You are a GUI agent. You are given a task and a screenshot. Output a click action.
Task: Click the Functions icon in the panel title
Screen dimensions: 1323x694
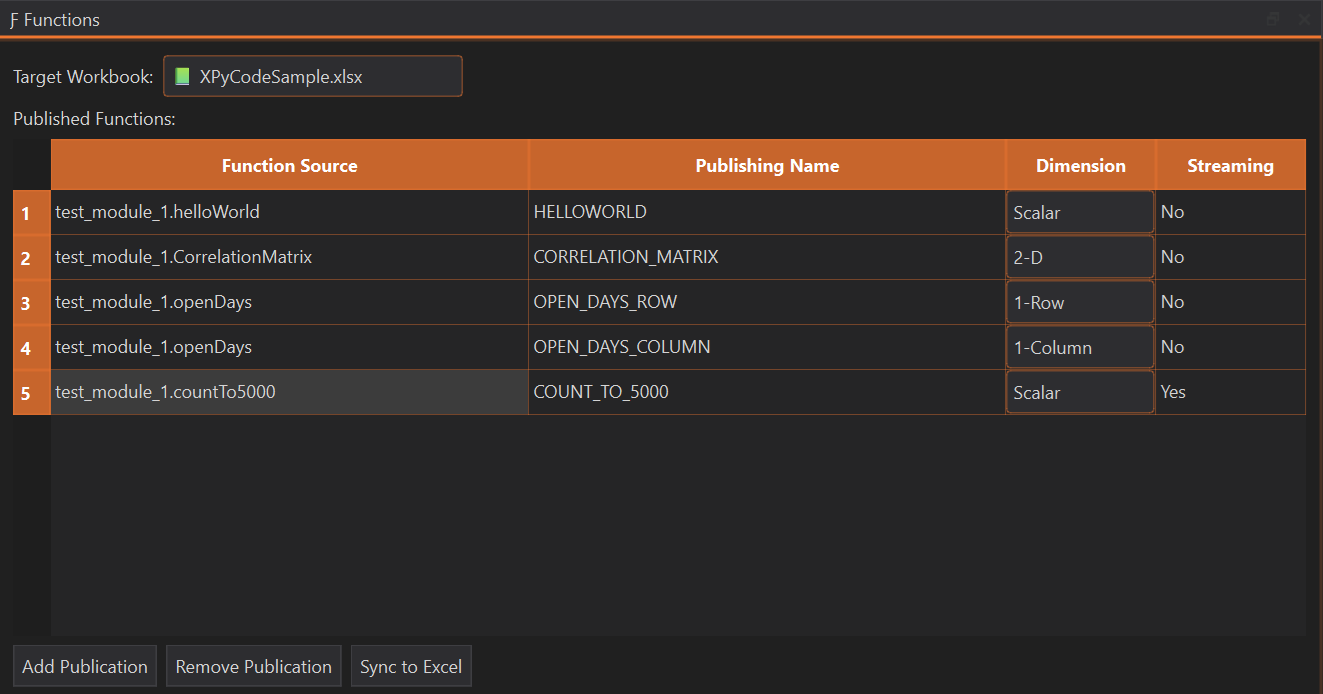click(13, 20)
